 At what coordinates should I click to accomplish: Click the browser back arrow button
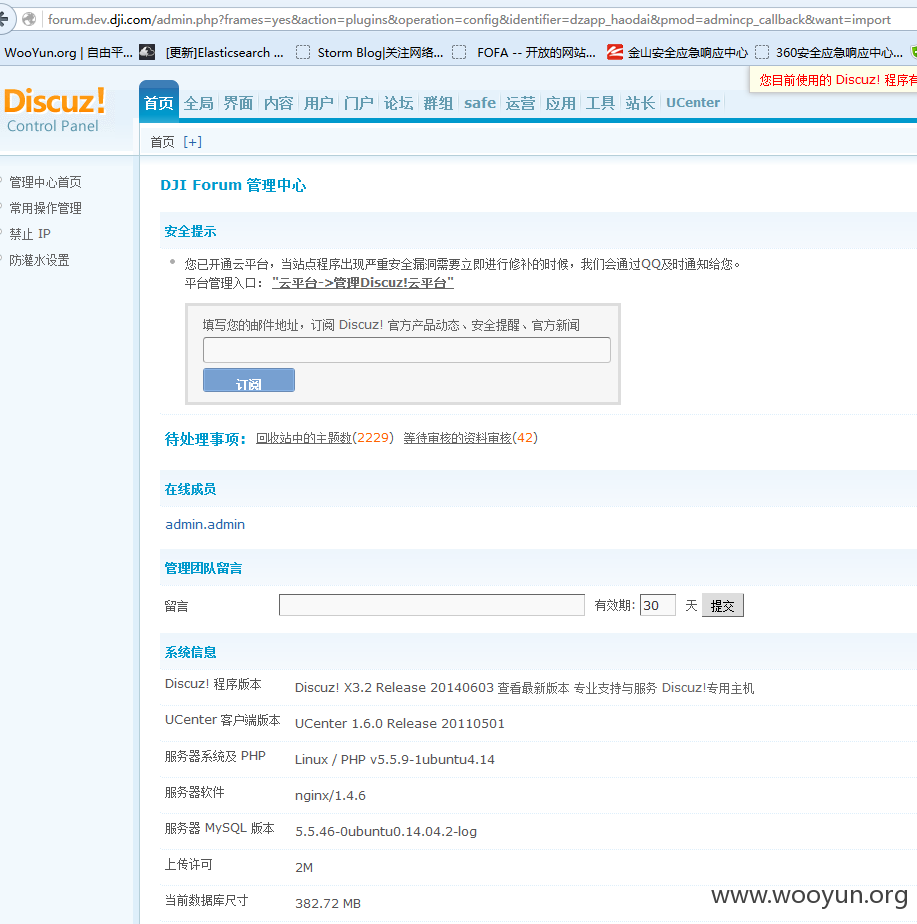coord(5,19)
